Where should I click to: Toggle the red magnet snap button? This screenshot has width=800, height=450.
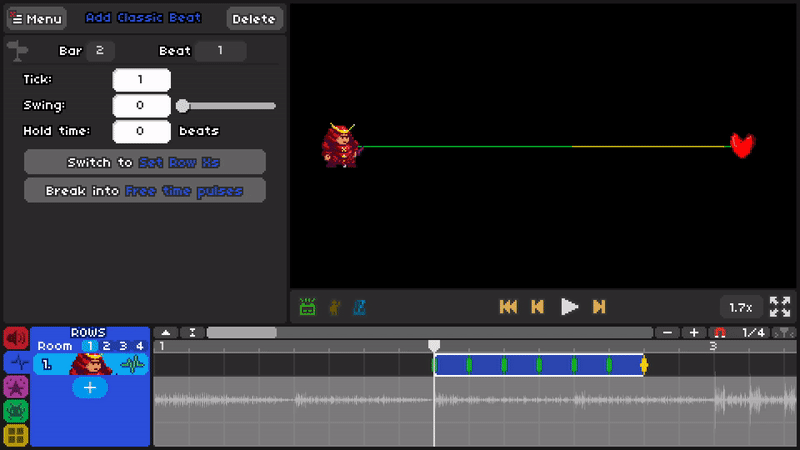(x=718, y=332)
